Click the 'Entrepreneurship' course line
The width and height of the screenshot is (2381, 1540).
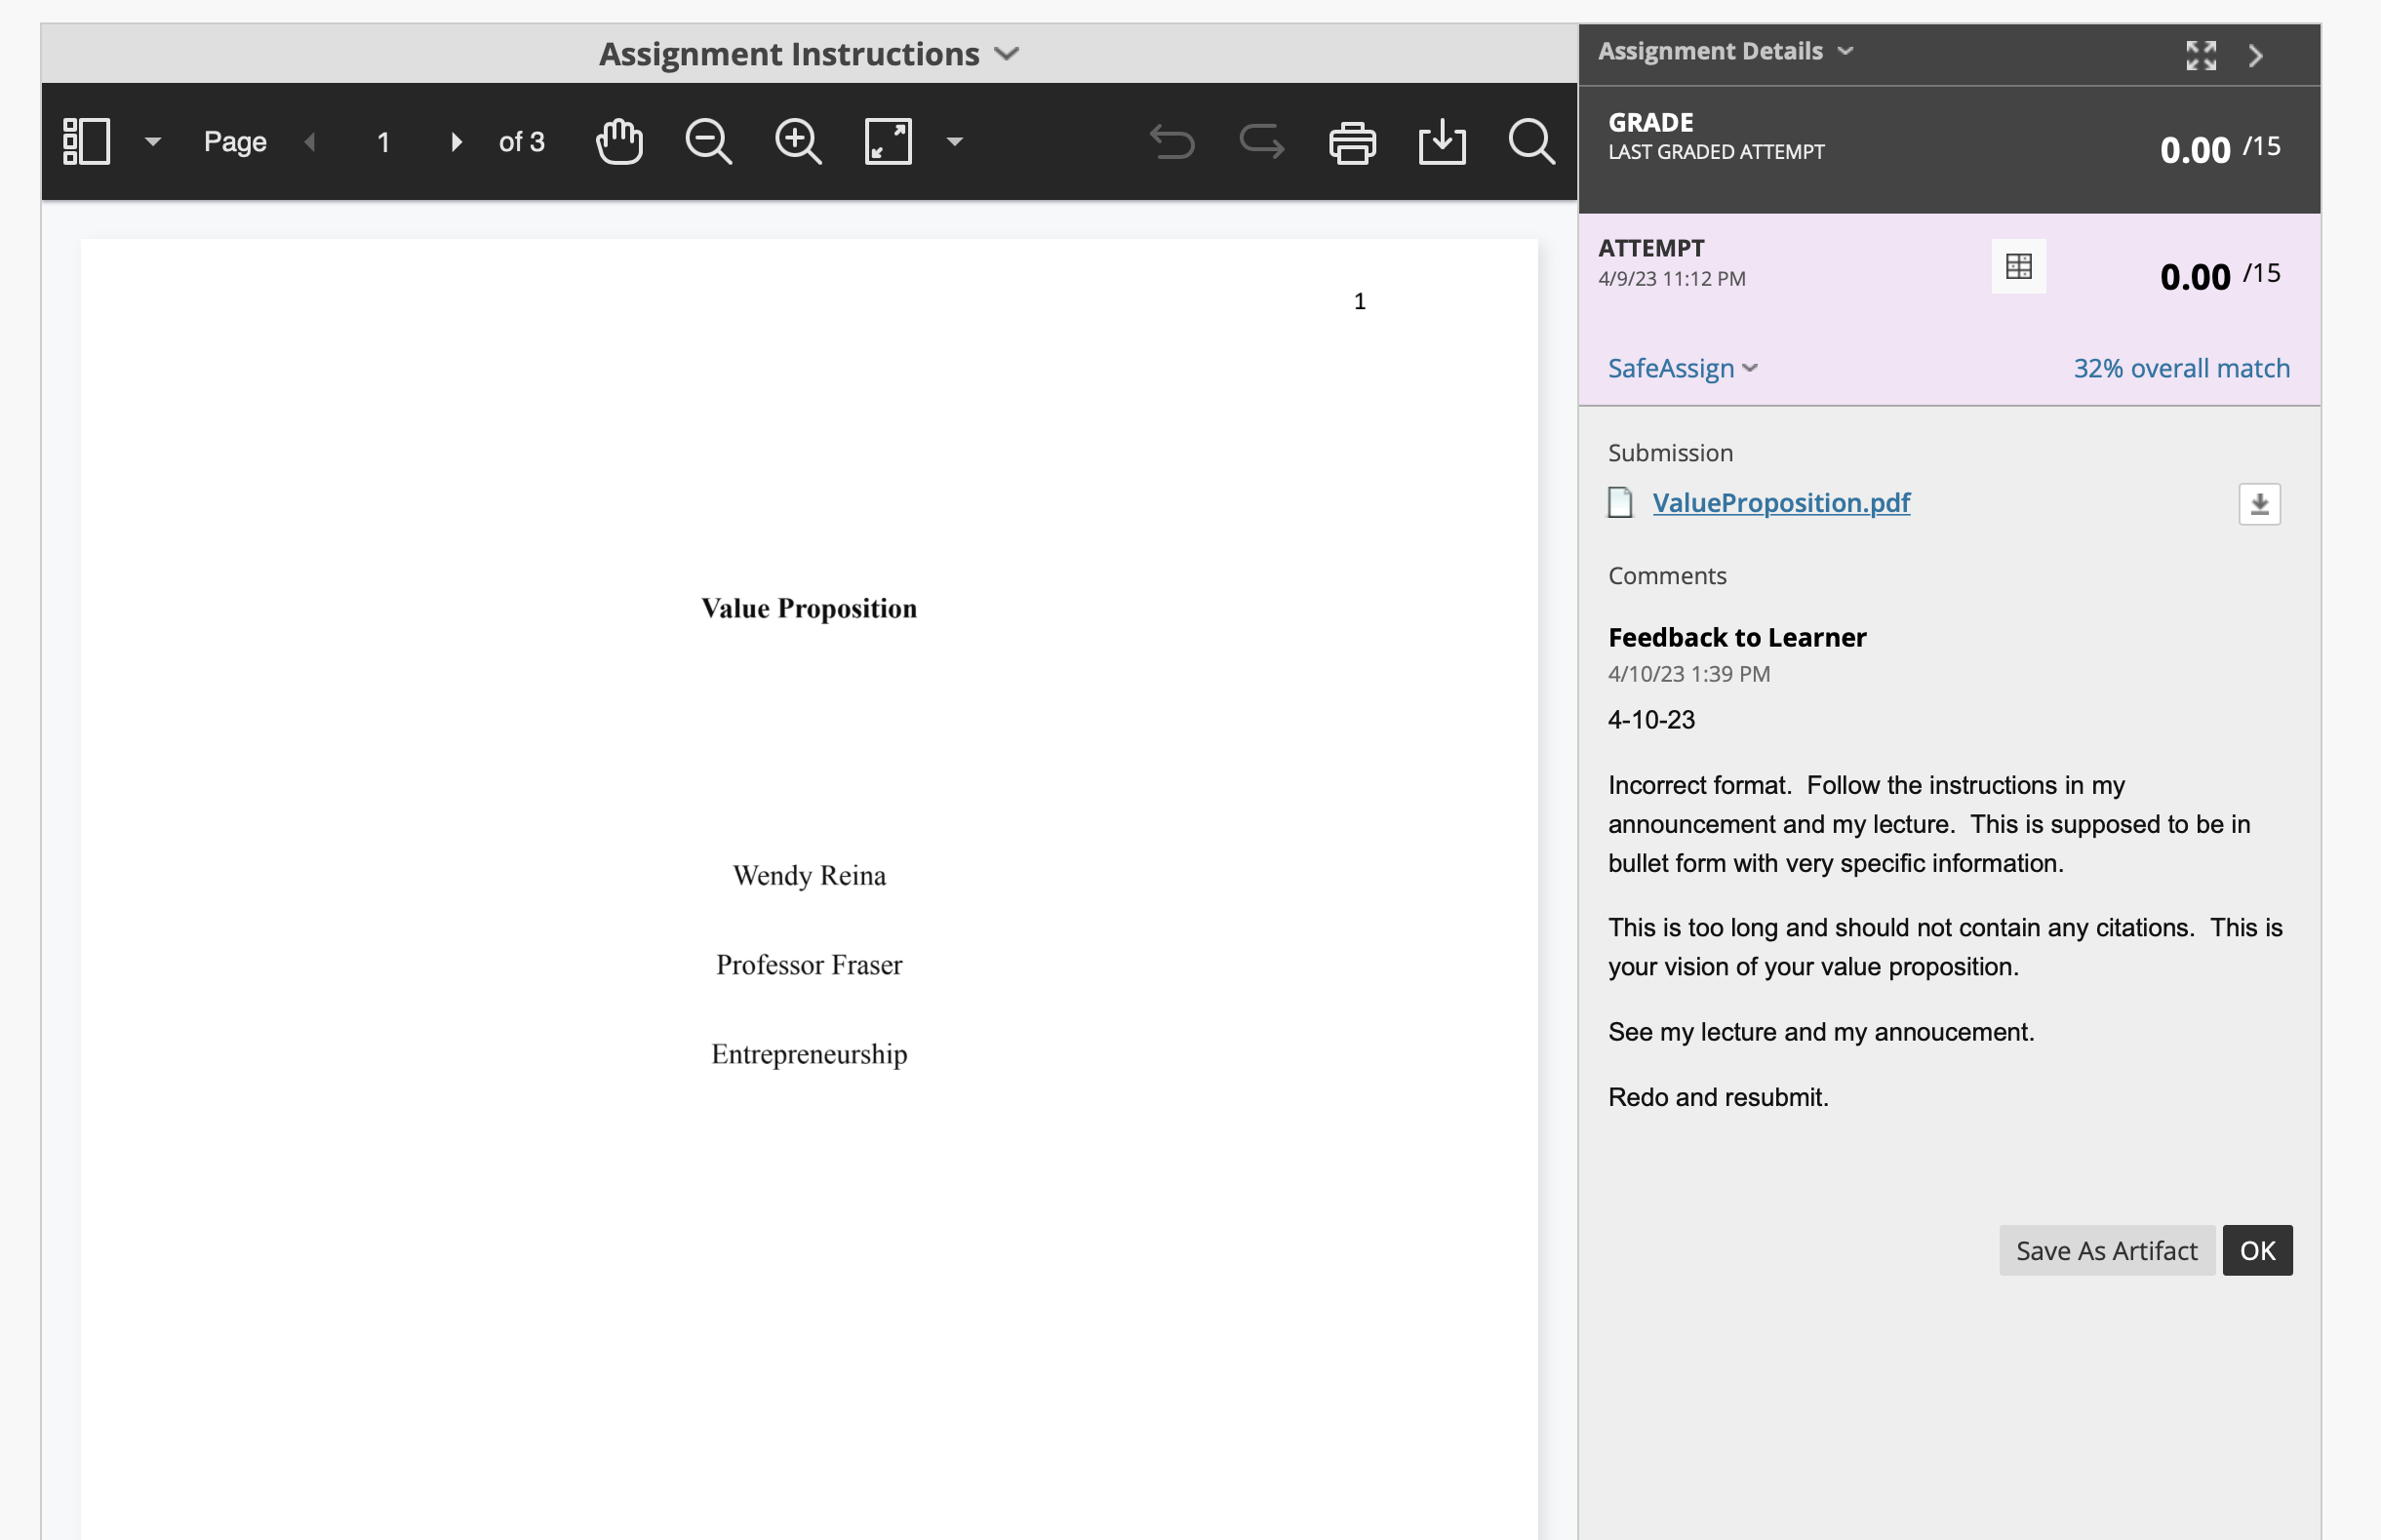coord(809,1054)
